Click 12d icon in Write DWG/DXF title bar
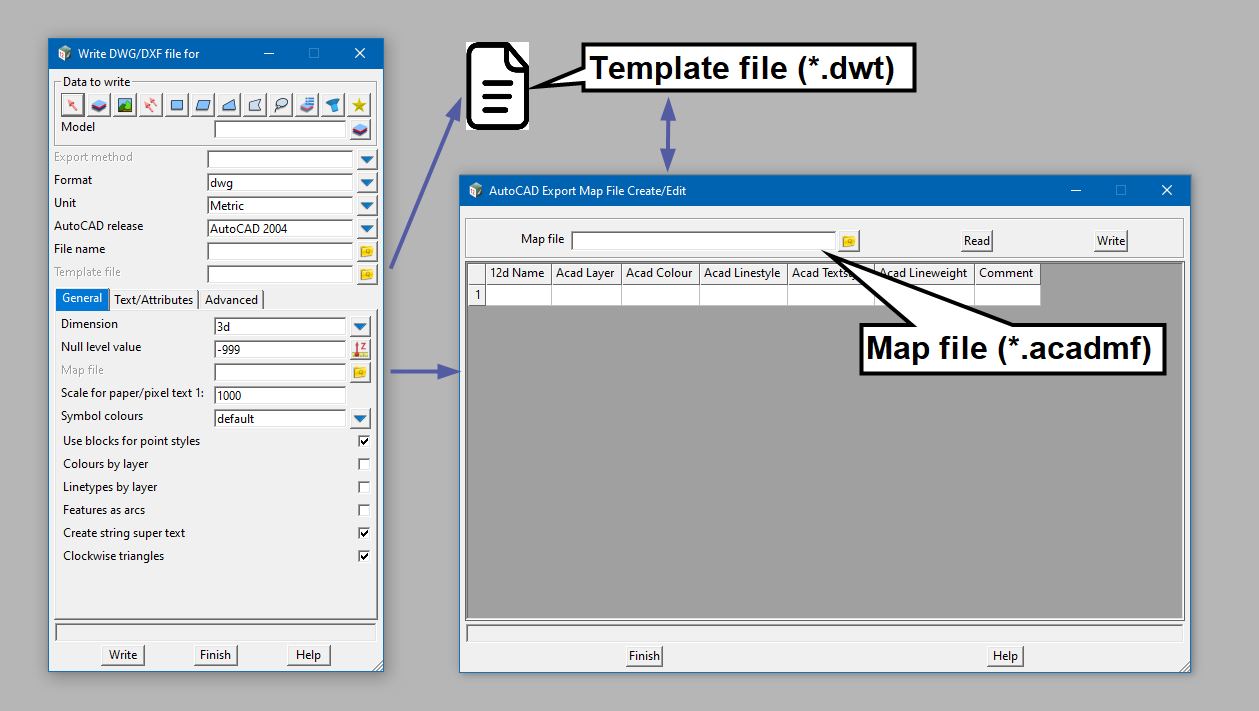Screen dimensions: 1259x711 coord(65,53)
